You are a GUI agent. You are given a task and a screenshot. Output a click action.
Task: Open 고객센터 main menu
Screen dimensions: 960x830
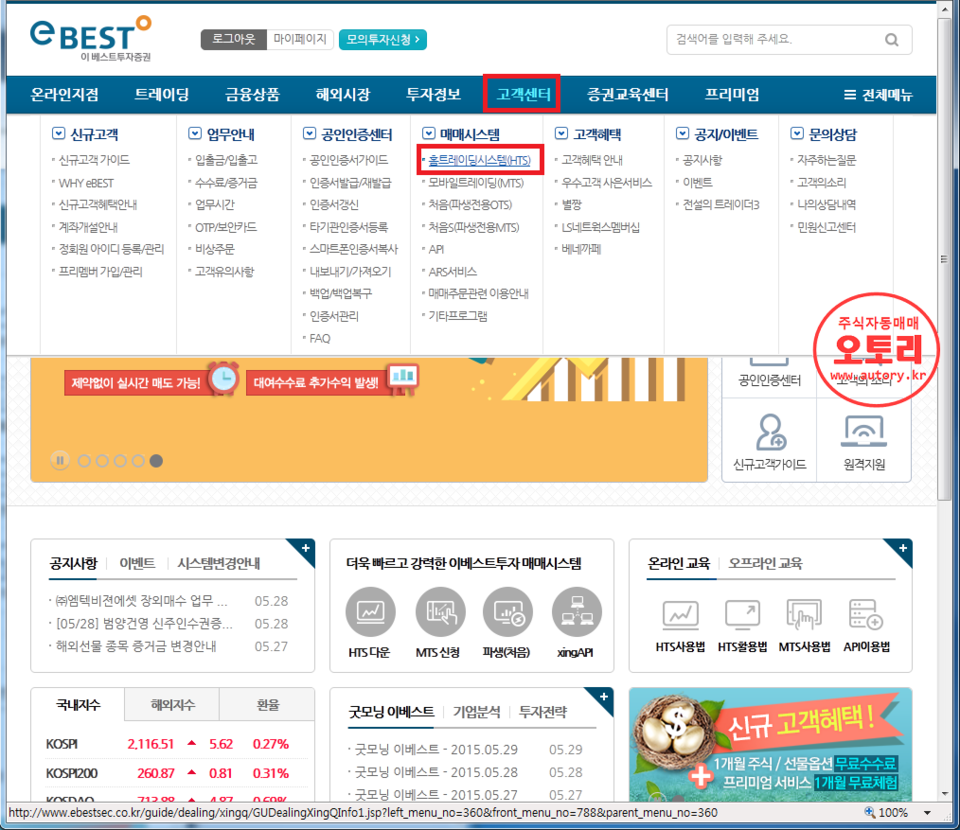(523, 94)
